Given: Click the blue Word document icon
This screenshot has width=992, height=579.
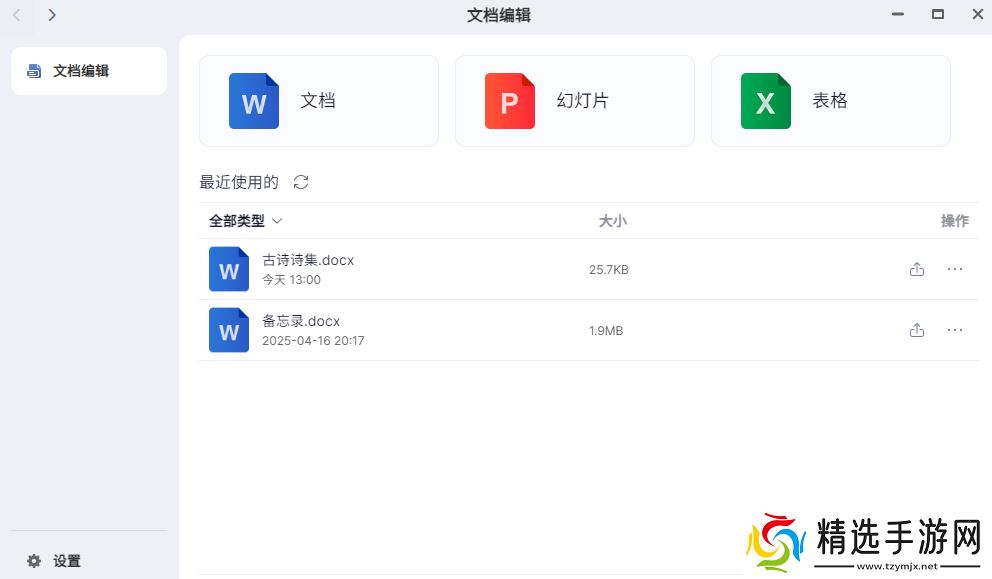Looking at the screenshot, I should tap(254, 101).
